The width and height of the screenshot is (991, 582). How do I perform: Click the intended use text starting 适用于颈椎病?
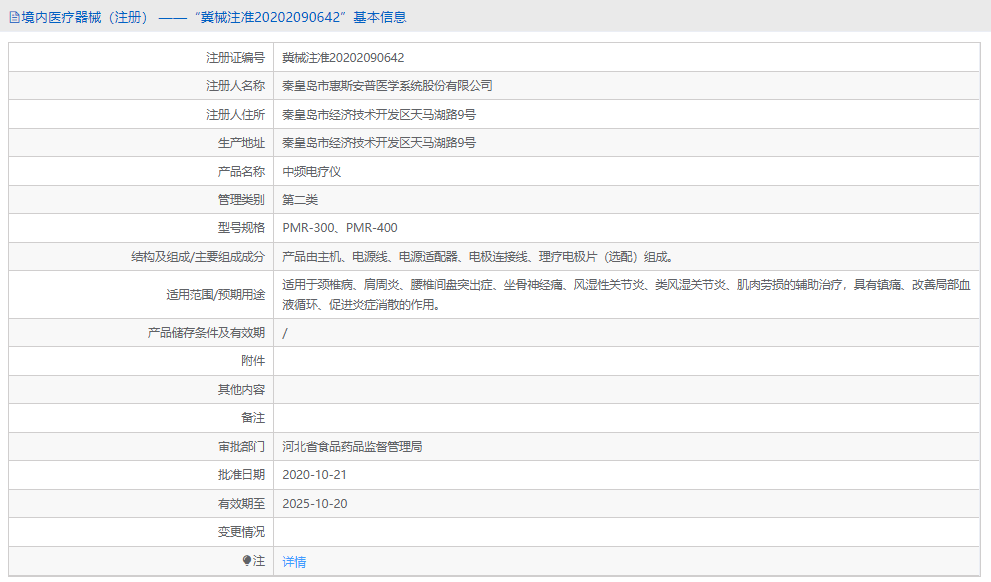pos(626,294)
